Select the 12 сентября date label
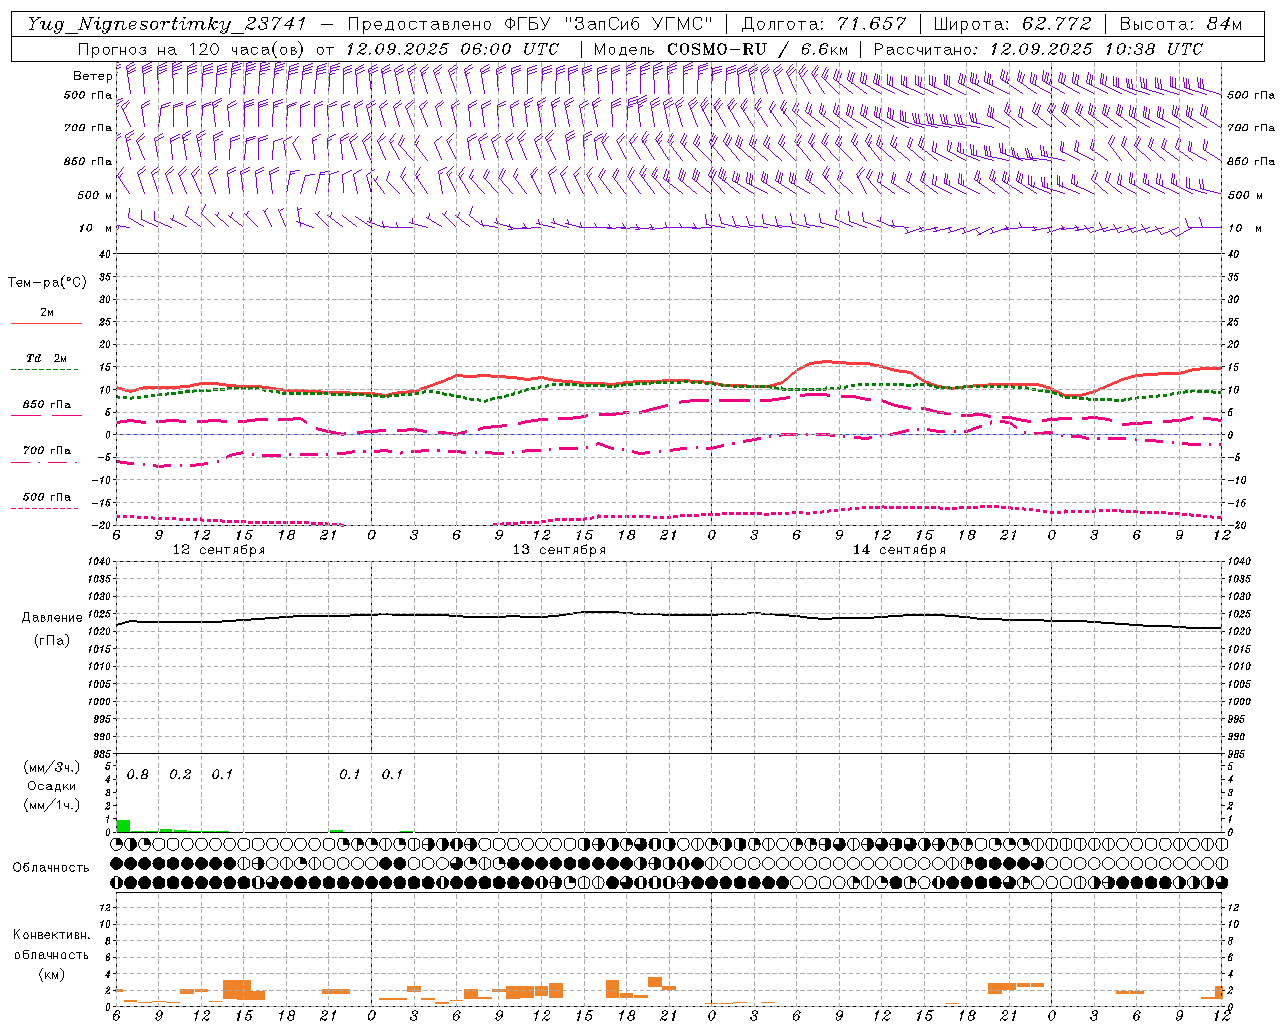1280x1024 pixels. pyautogui.click(x=219, y=550)
